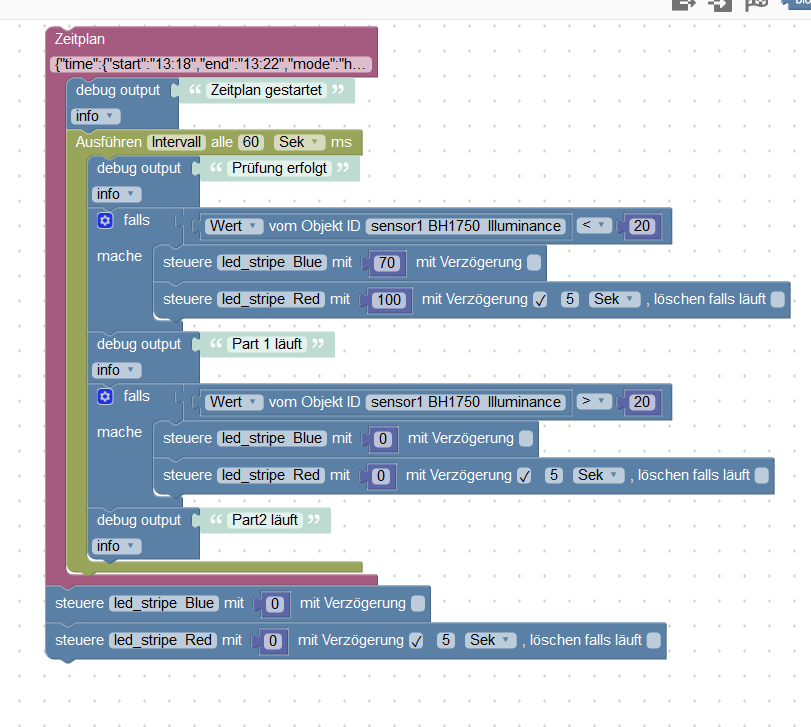
Task: Open Sek dropdown on led_stripe Red 100 block
Action: point(614,299)
